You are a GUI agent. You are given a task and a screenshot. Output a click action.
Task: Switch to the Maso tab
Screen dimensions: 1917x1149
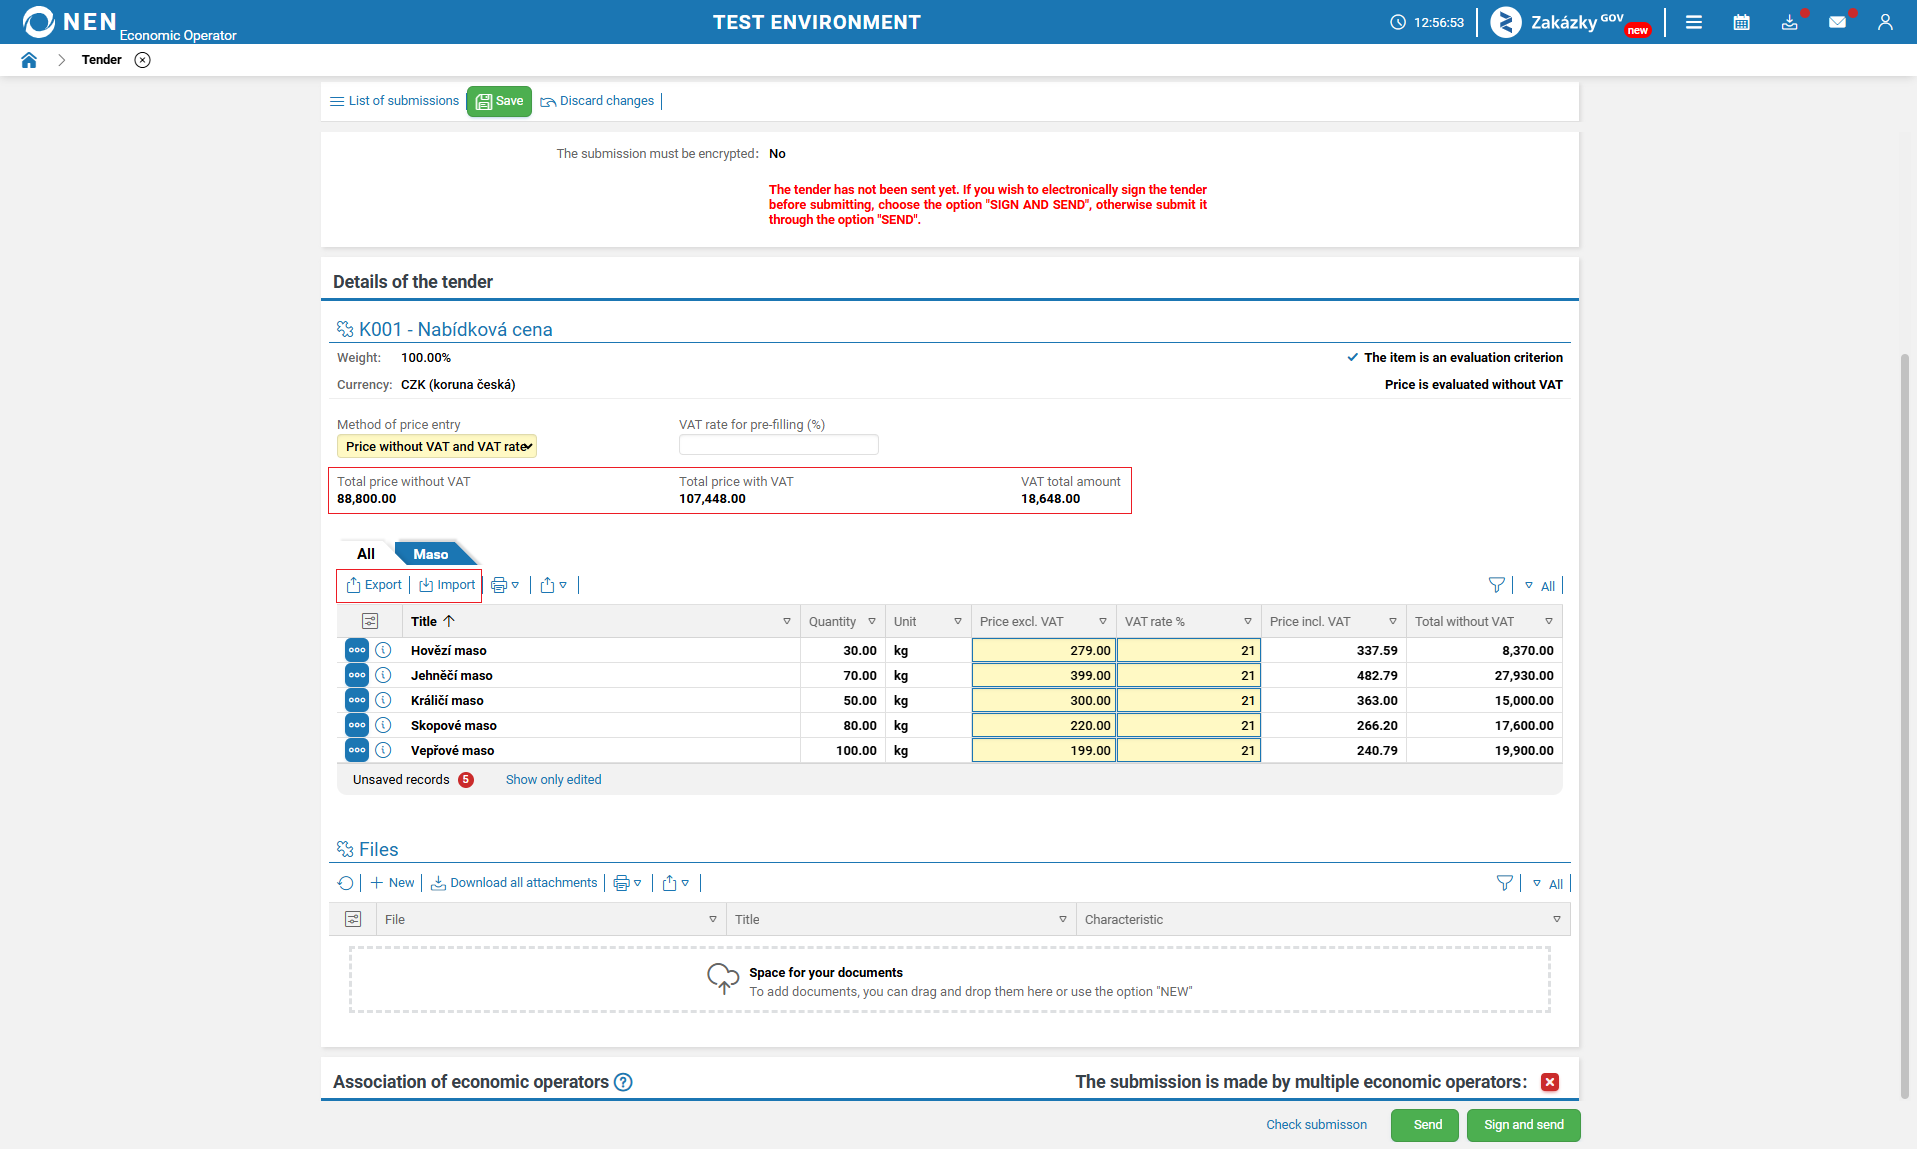coord(431,554)
